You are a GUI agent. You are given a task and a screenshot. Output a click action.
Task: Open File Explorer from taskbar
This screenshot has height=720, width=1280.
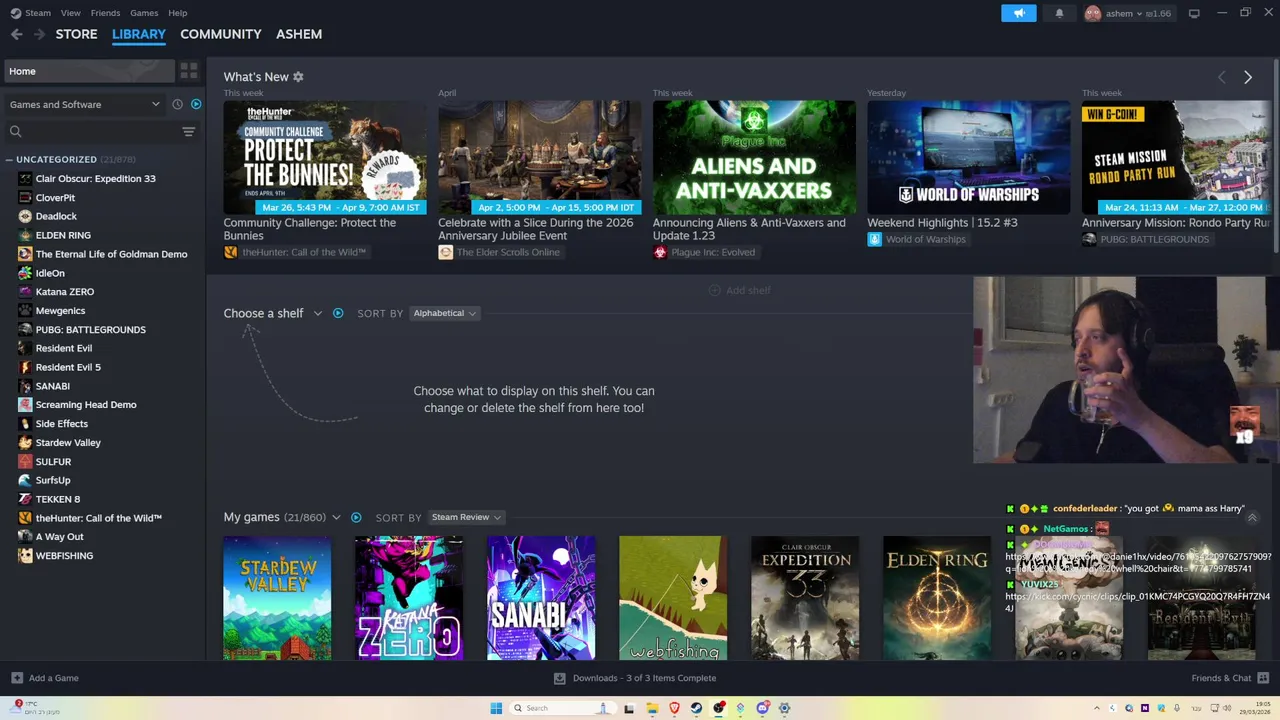tap(652, 708)
